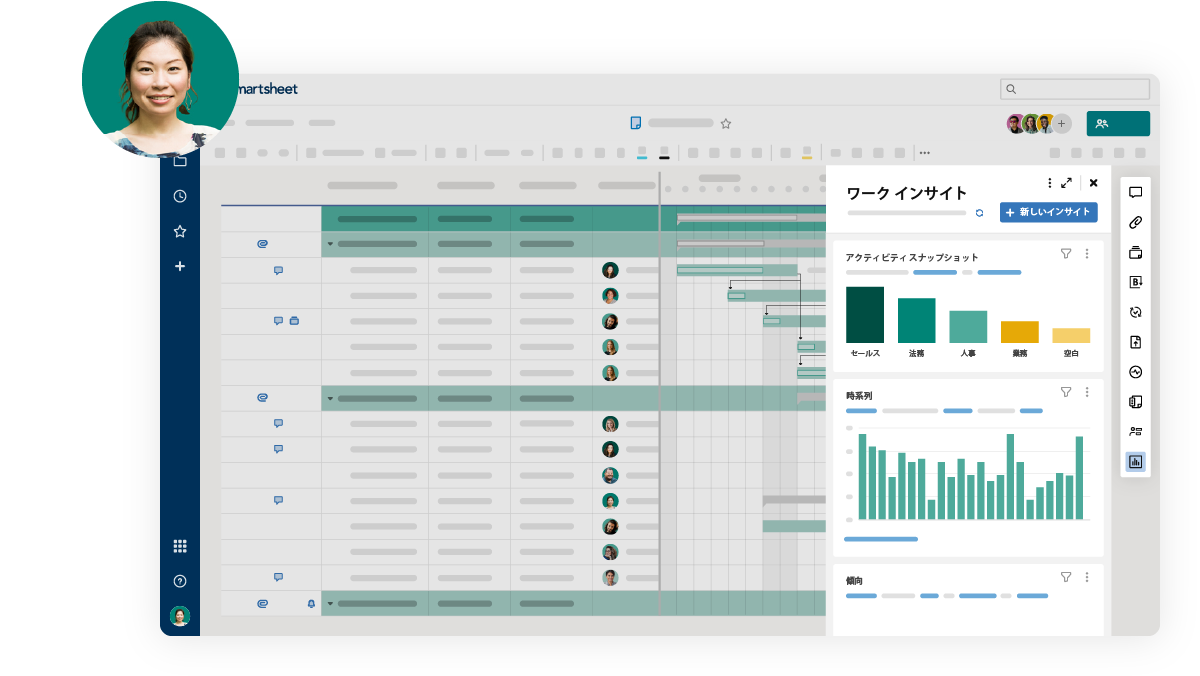Toggle favorite star next to sheet title
The width and height of the screenshot is (1200, 676).
(x=726, y=123)
